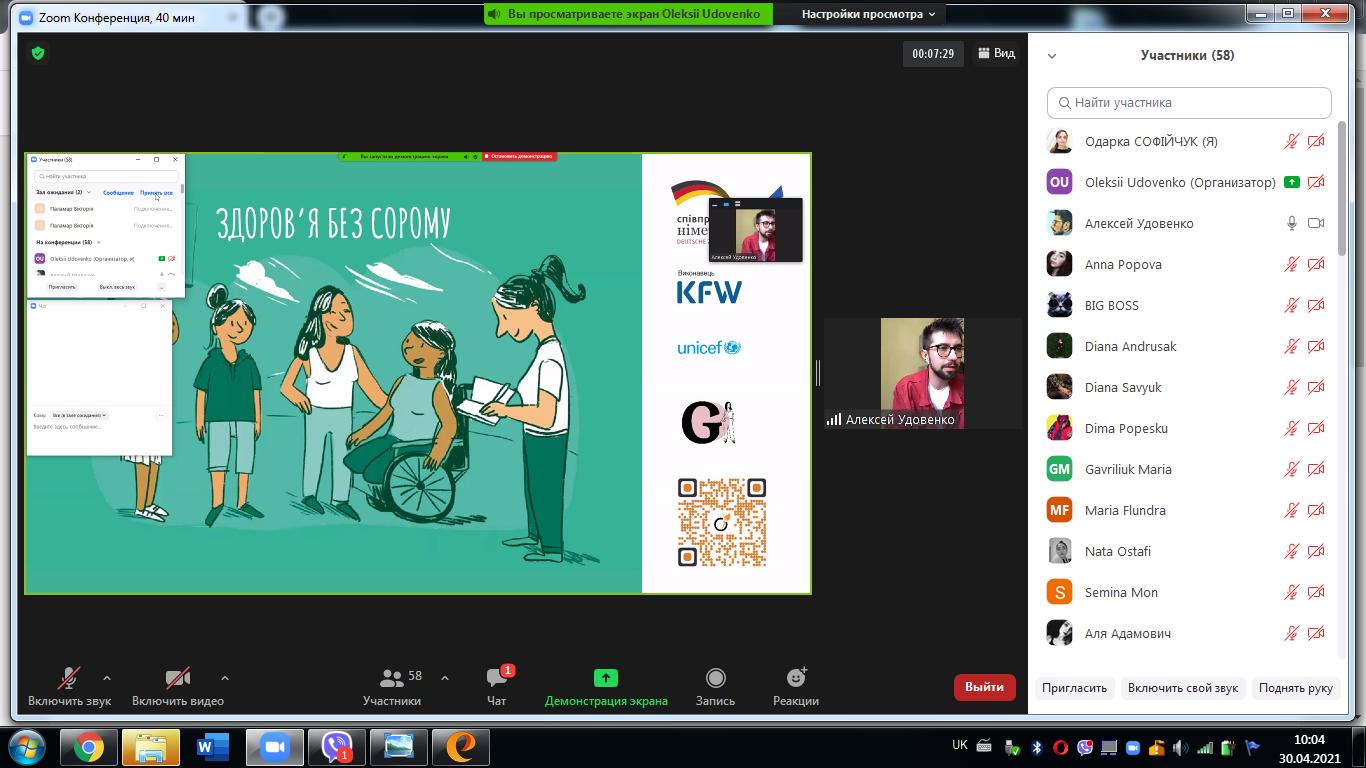Click the Запись record button
This screenshot has width=1366, height=768.
pyautogui.click(x=715, y=686)
